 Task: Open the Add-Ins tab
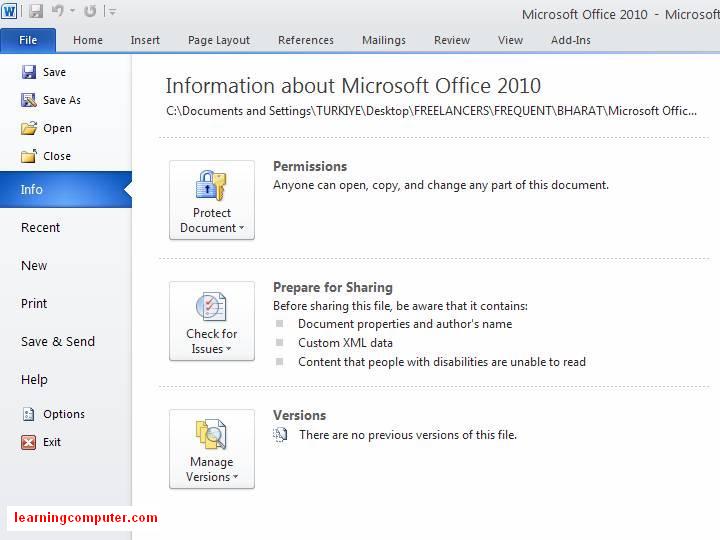click(x=571, y=40)
